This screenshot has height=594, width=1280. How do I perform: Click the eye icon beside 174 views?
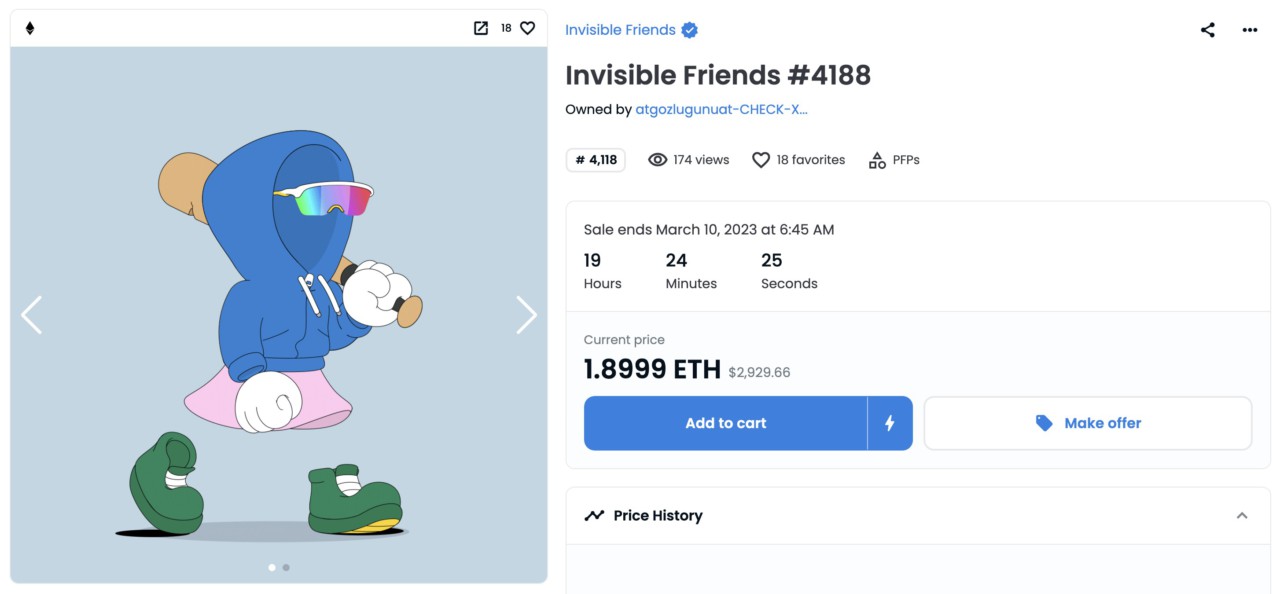656,159
